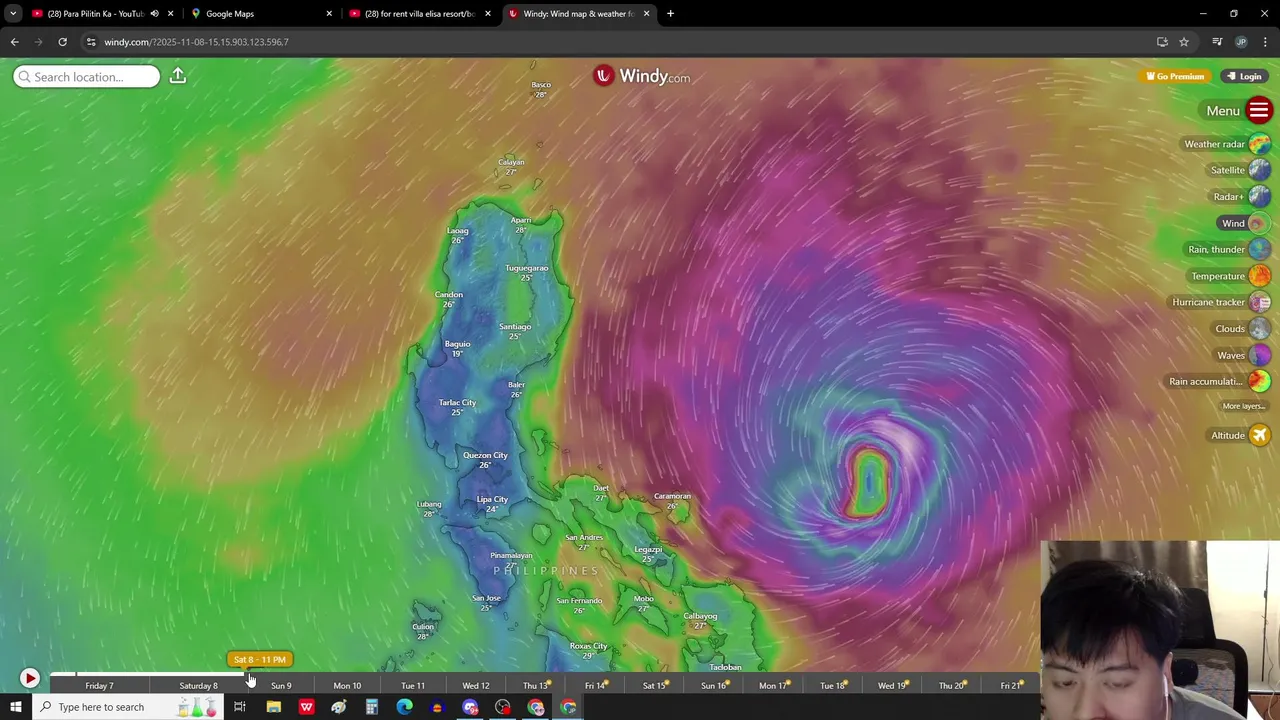Click the Sat 8 - 11 PM time marker
This screenshot has height=720, width=1280.
(x=260, y=660)
